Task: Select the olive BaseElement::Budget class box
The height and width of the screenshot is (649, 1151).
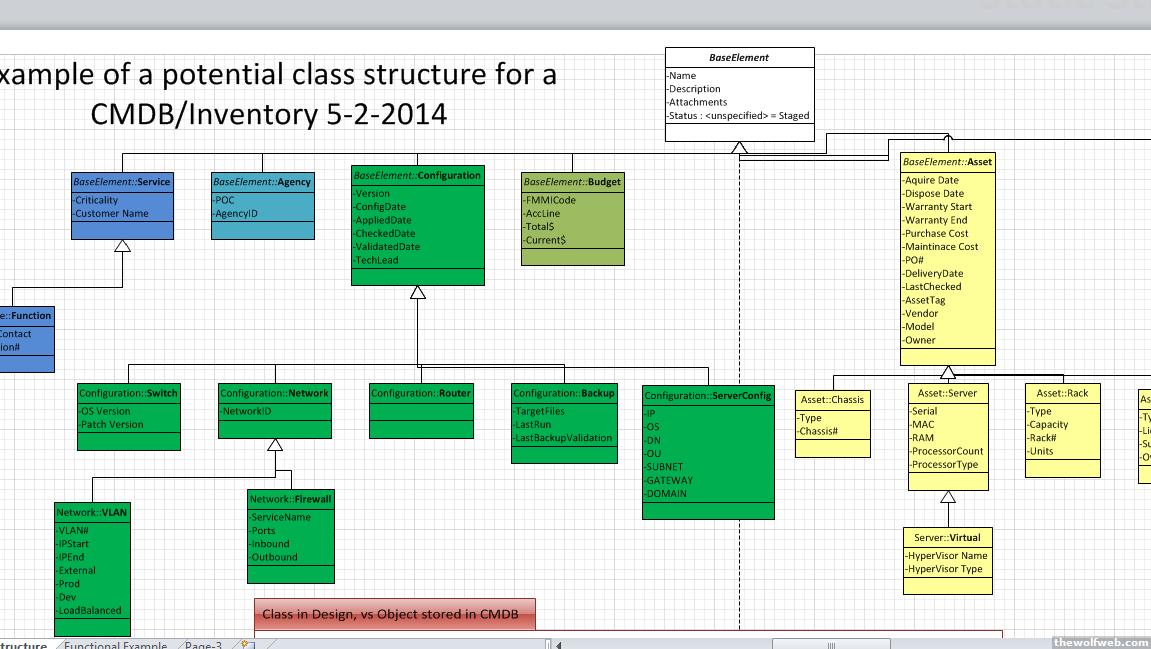Action: (573, 218)
